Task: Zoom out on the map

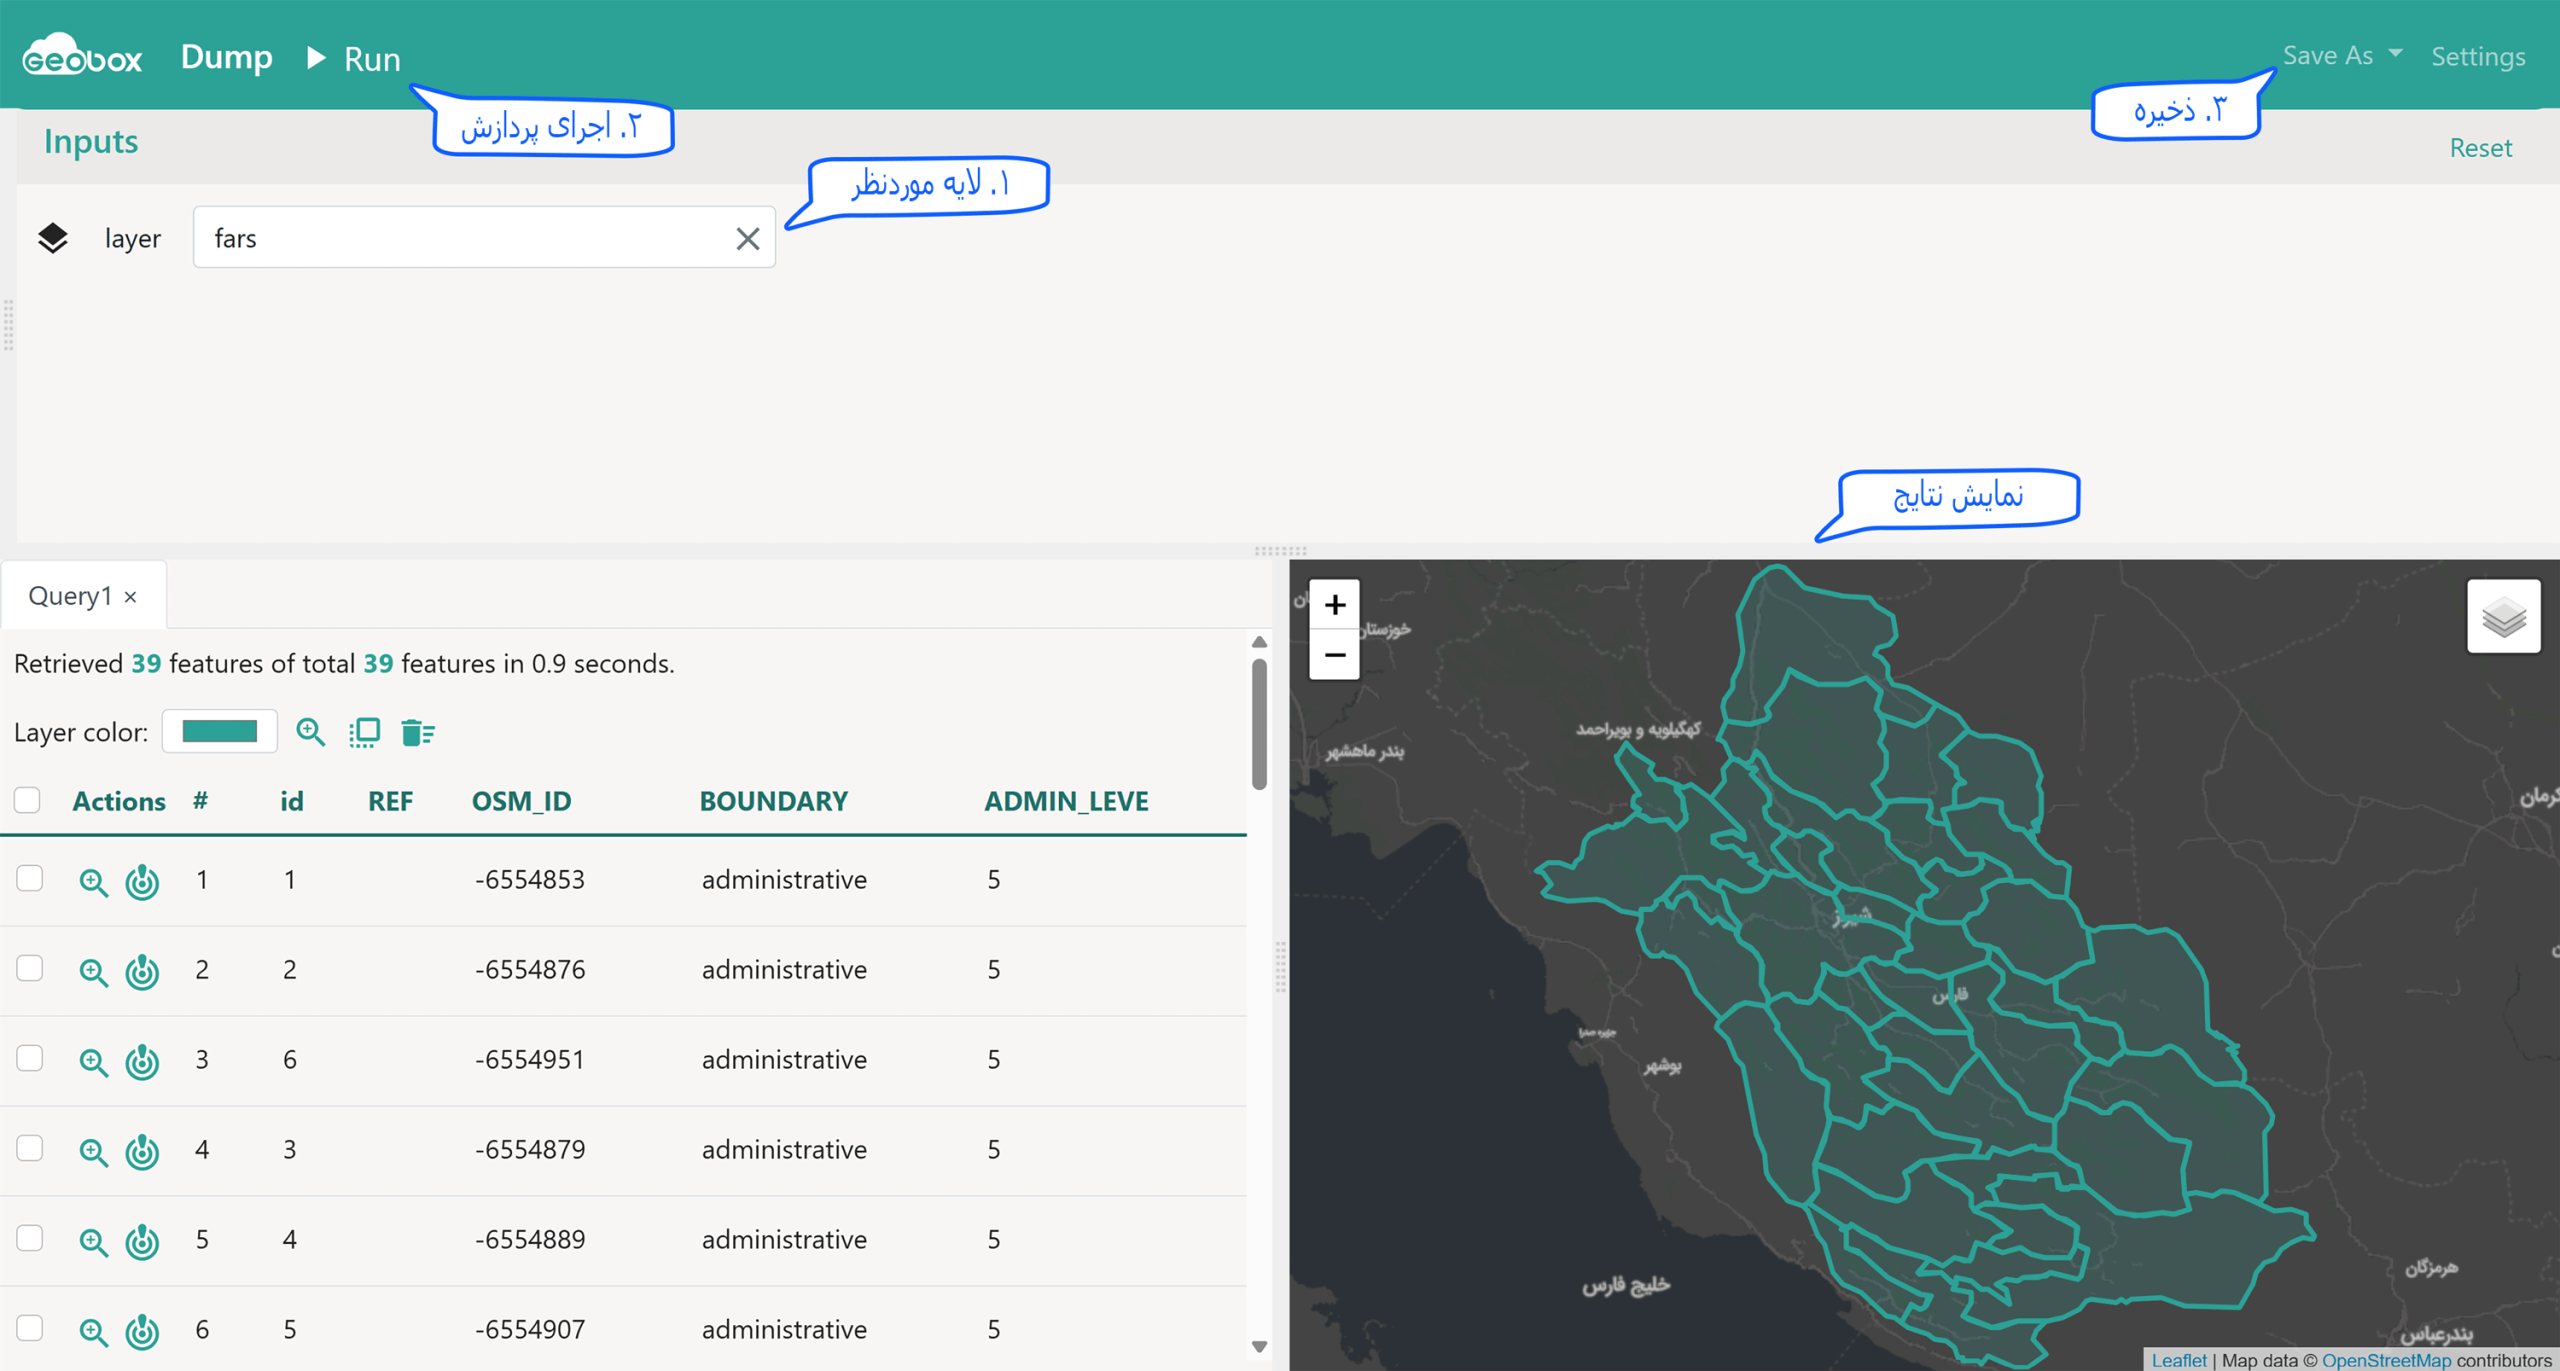Action: click(1334, 655)
